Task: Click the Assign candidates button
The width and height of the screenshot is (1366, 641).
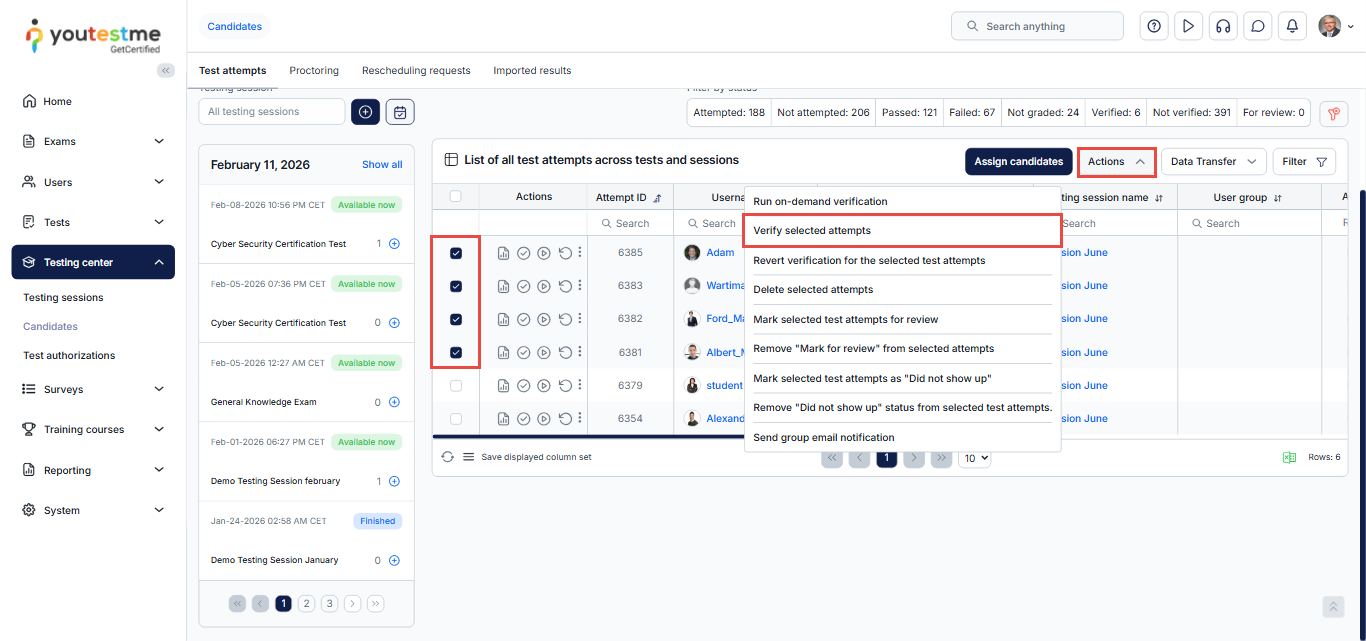Action: (x=1018, y=162)
